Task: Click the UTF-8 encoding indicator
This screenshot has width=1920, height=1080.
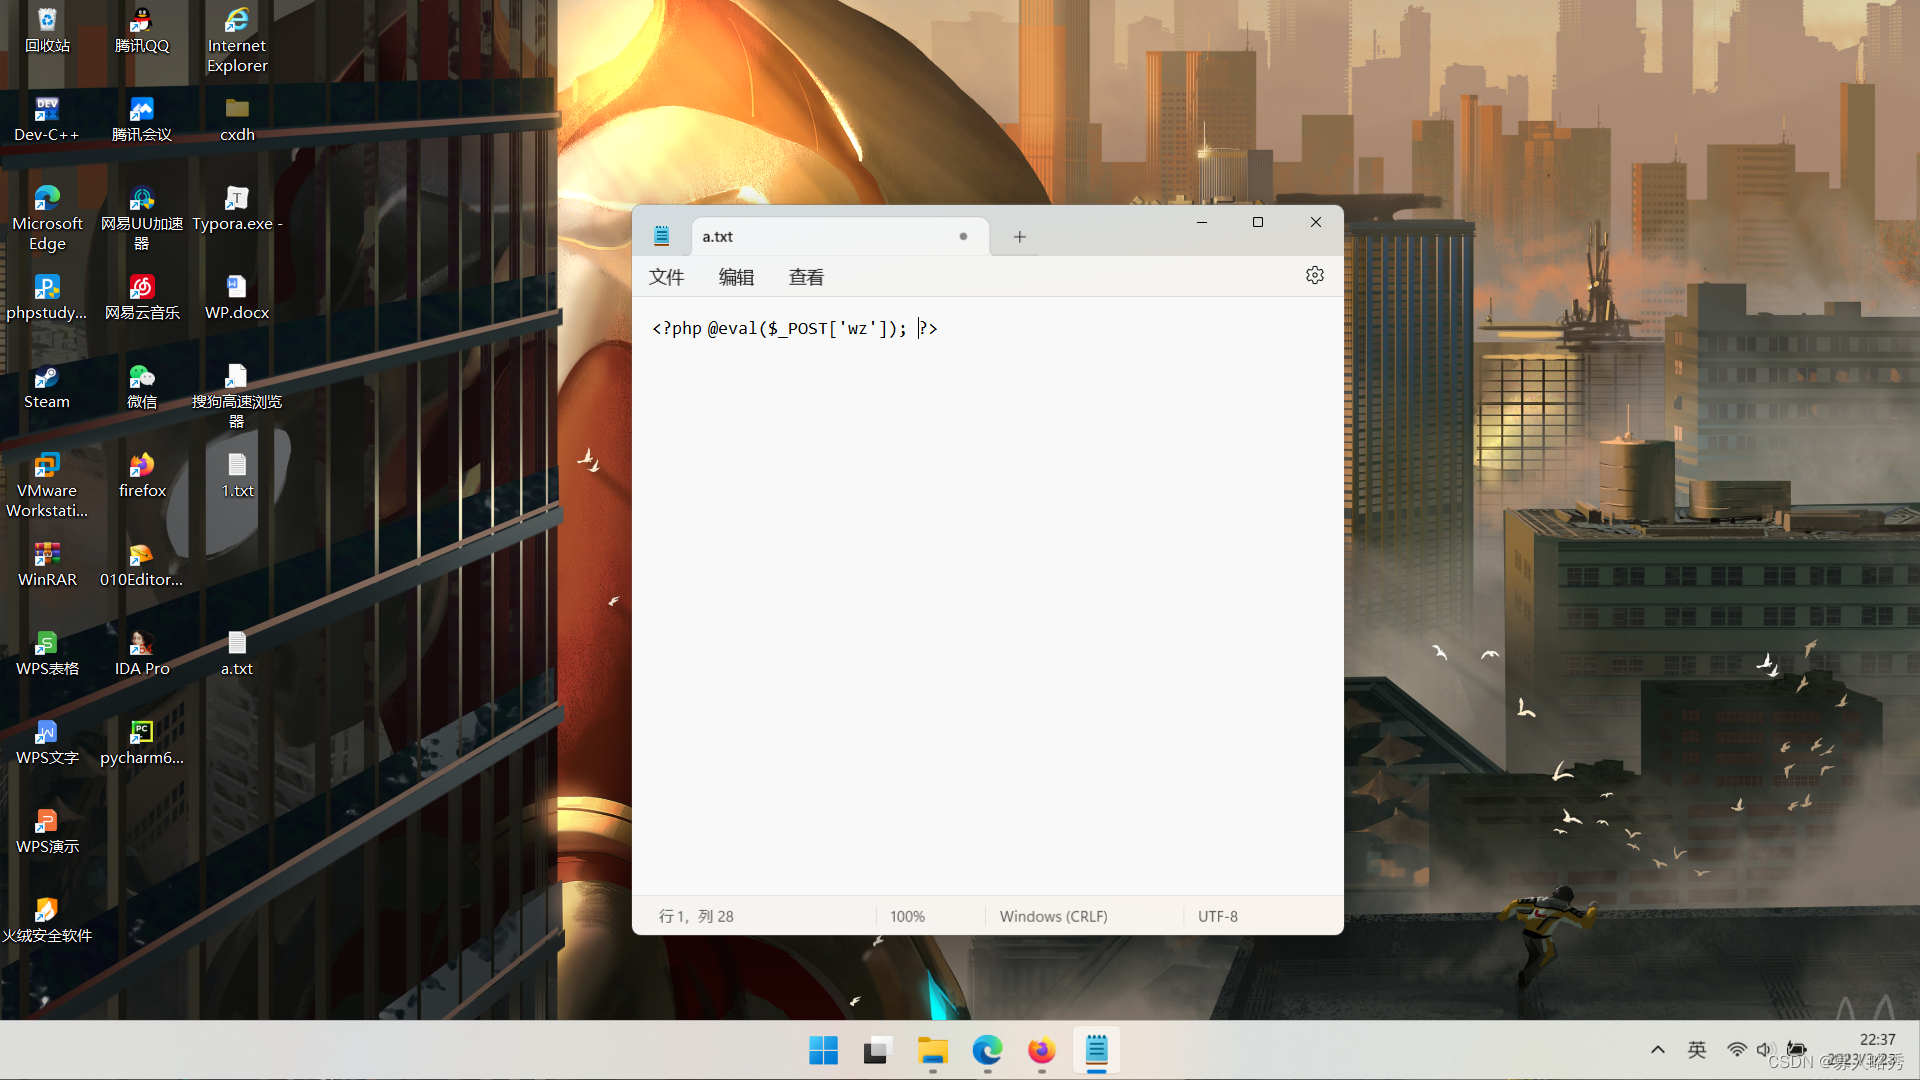Action: click(1217, 916)
